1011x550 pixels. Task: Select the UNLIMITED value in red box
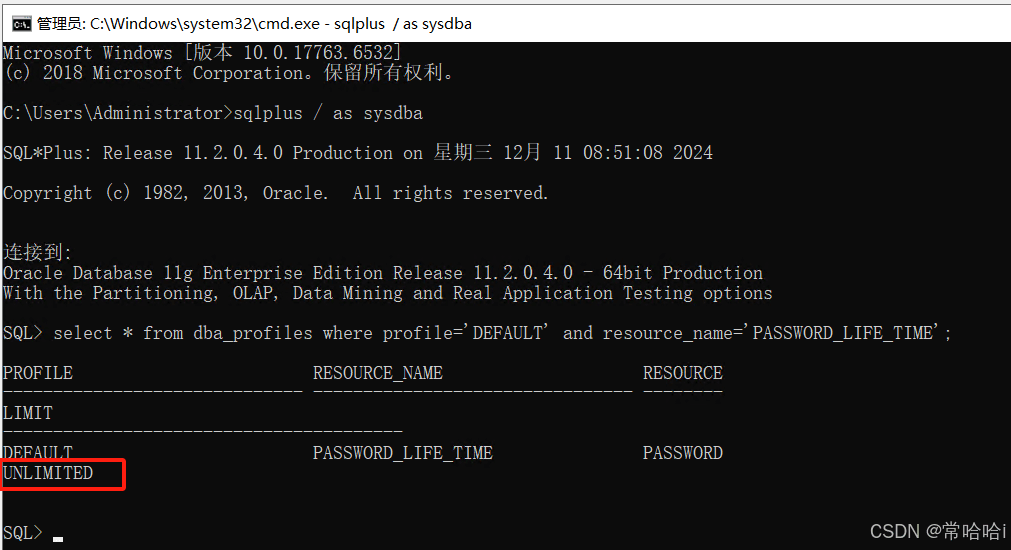48,473
